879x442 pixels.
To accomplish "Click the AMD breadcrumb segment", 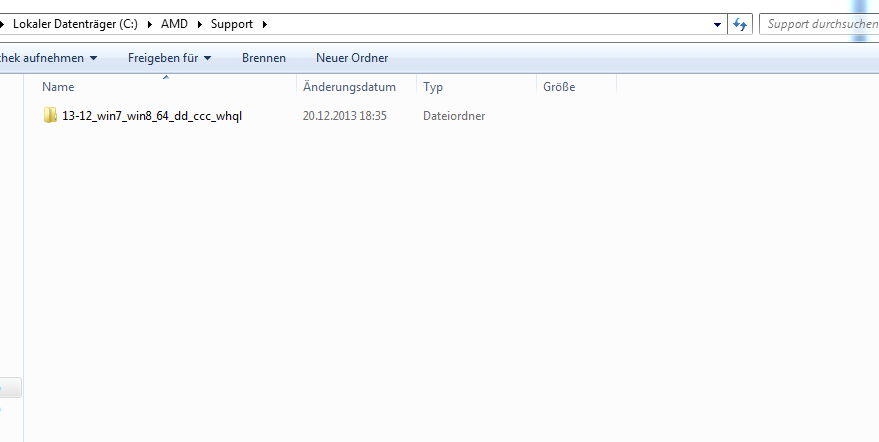I will [x=174, y=24].
